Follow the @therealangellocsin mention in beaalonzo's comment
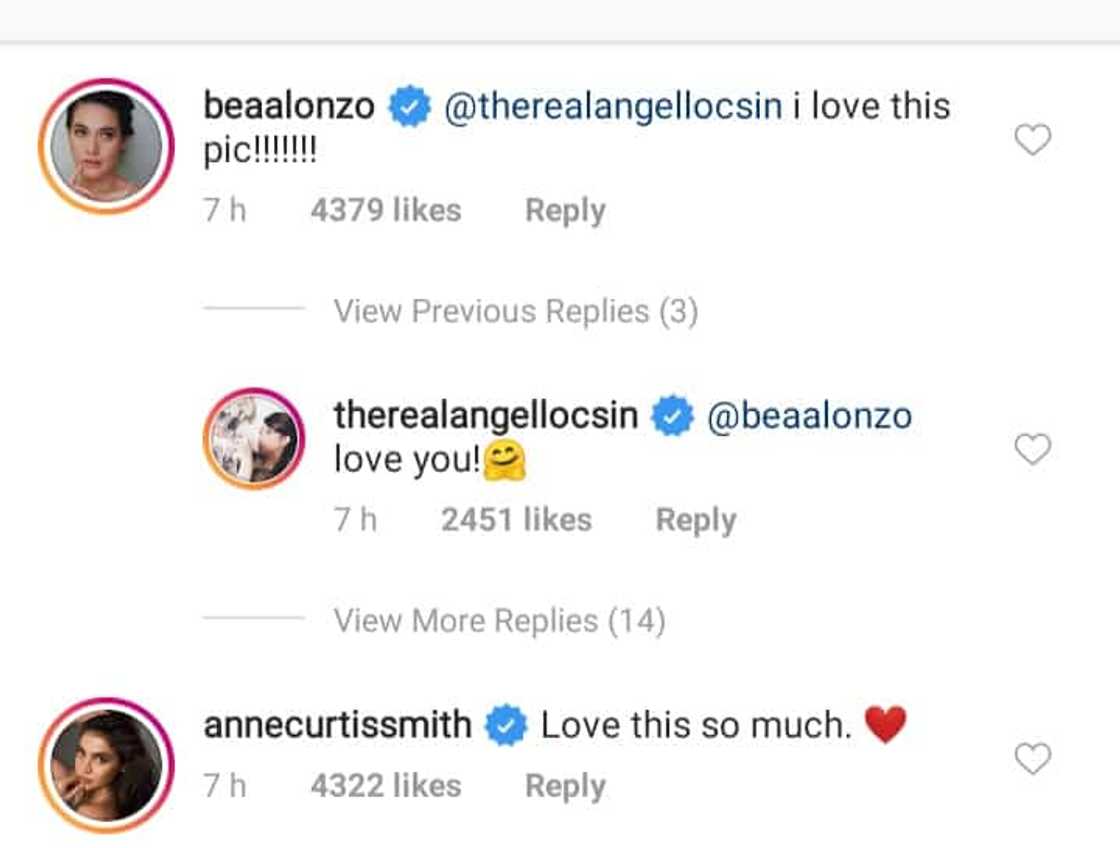This screenshot has height=848, width=1120. tap(612, 106)
